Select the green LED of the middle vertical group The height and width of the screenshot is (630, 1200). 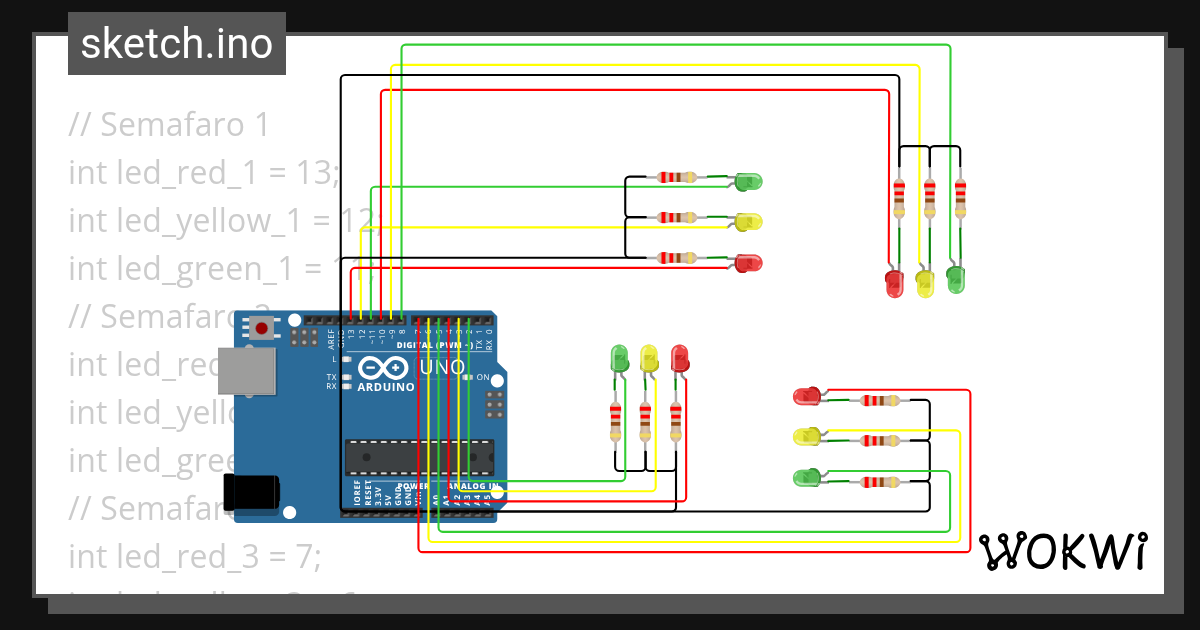coord(617,356)
